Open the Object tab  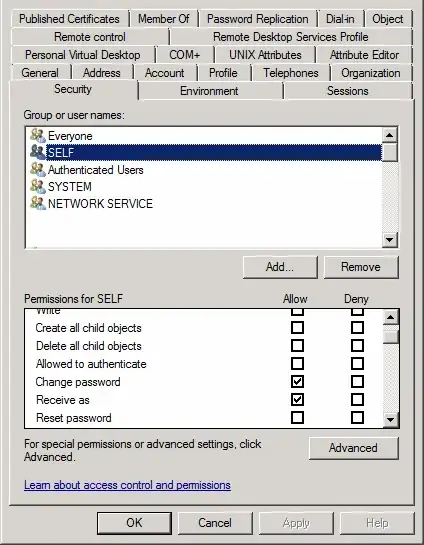tap(388, 19)
